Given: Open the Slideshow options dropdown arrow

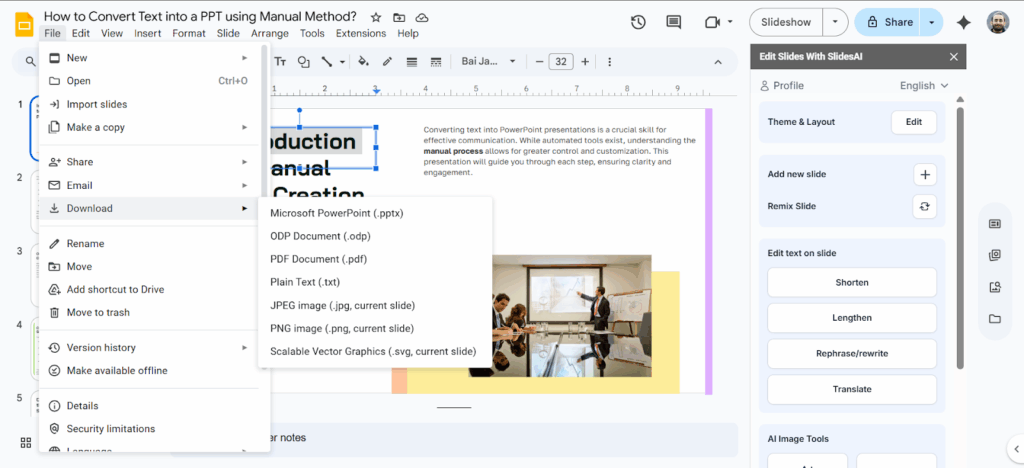Looking at the screenshot, I should (x=835, y=22).
